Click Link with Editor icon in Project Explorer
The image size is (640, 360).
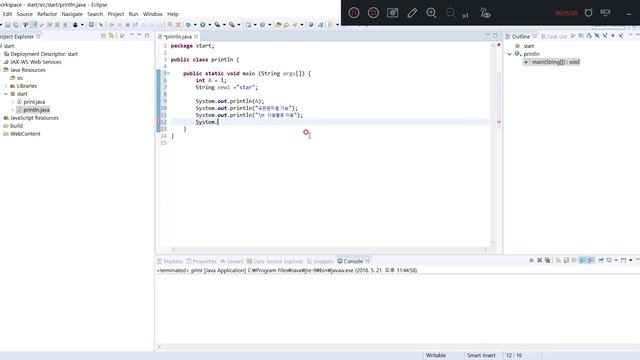tap(111, 36)
